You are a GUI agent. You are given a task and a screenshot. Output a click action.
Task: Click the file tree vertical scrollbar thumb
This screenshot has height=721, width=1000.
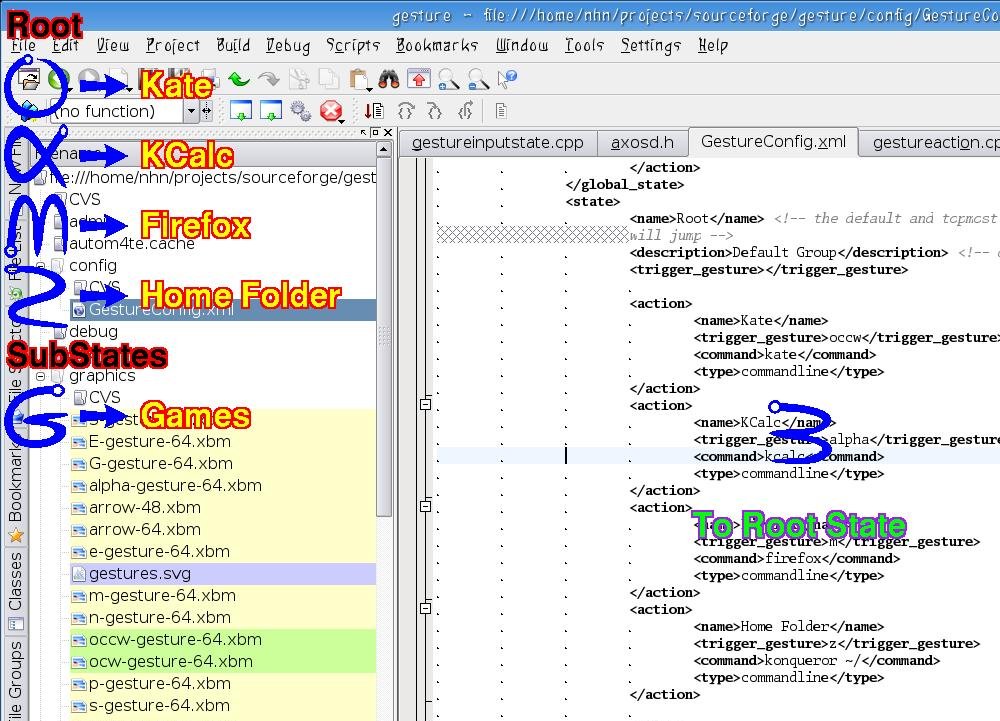(x=383, y=337)
